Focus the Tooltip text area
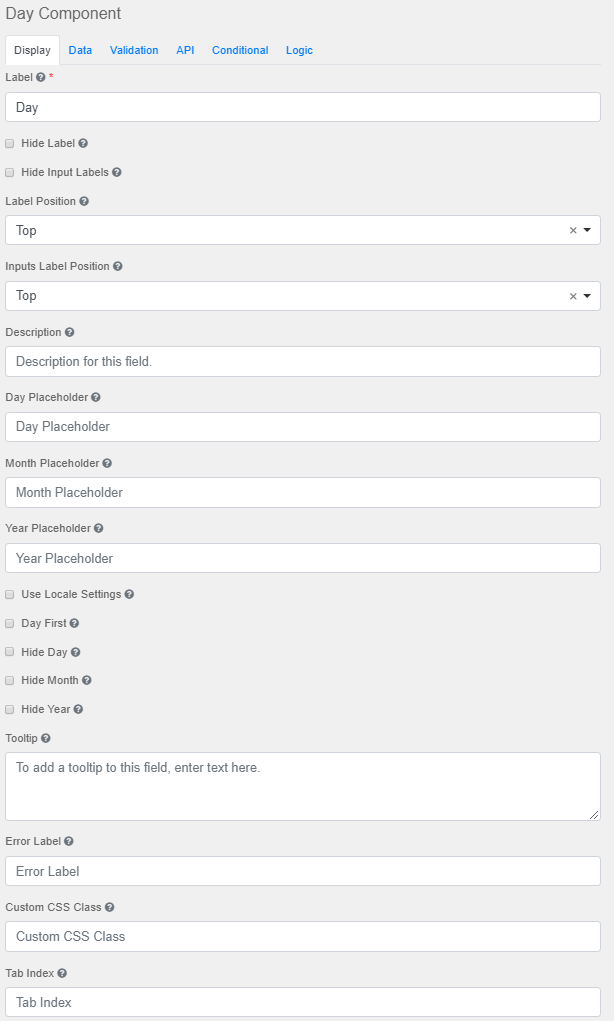 [303, 786]
